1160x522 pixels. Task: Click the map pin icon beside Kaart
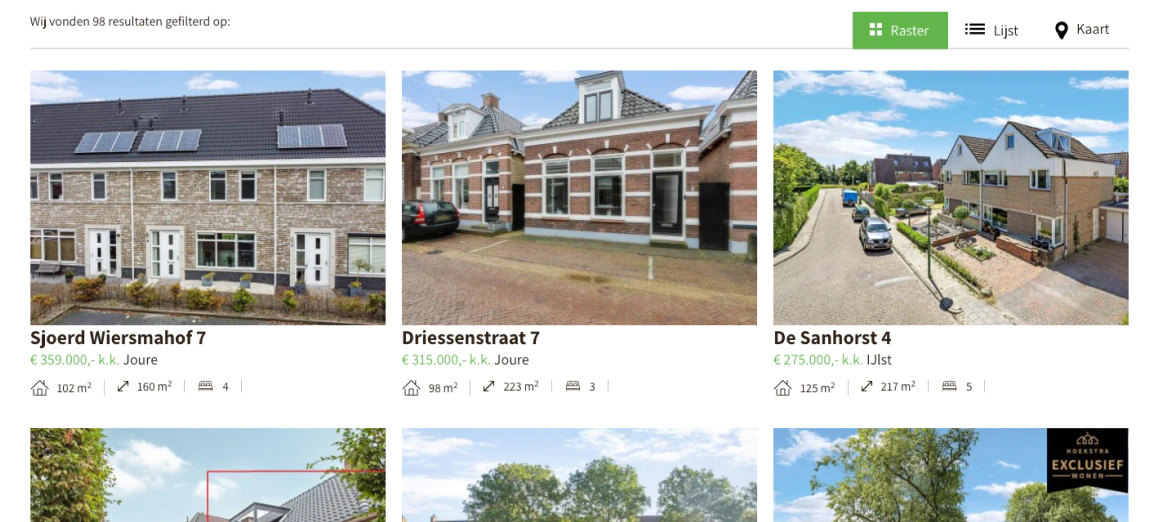coord(1061,30)
